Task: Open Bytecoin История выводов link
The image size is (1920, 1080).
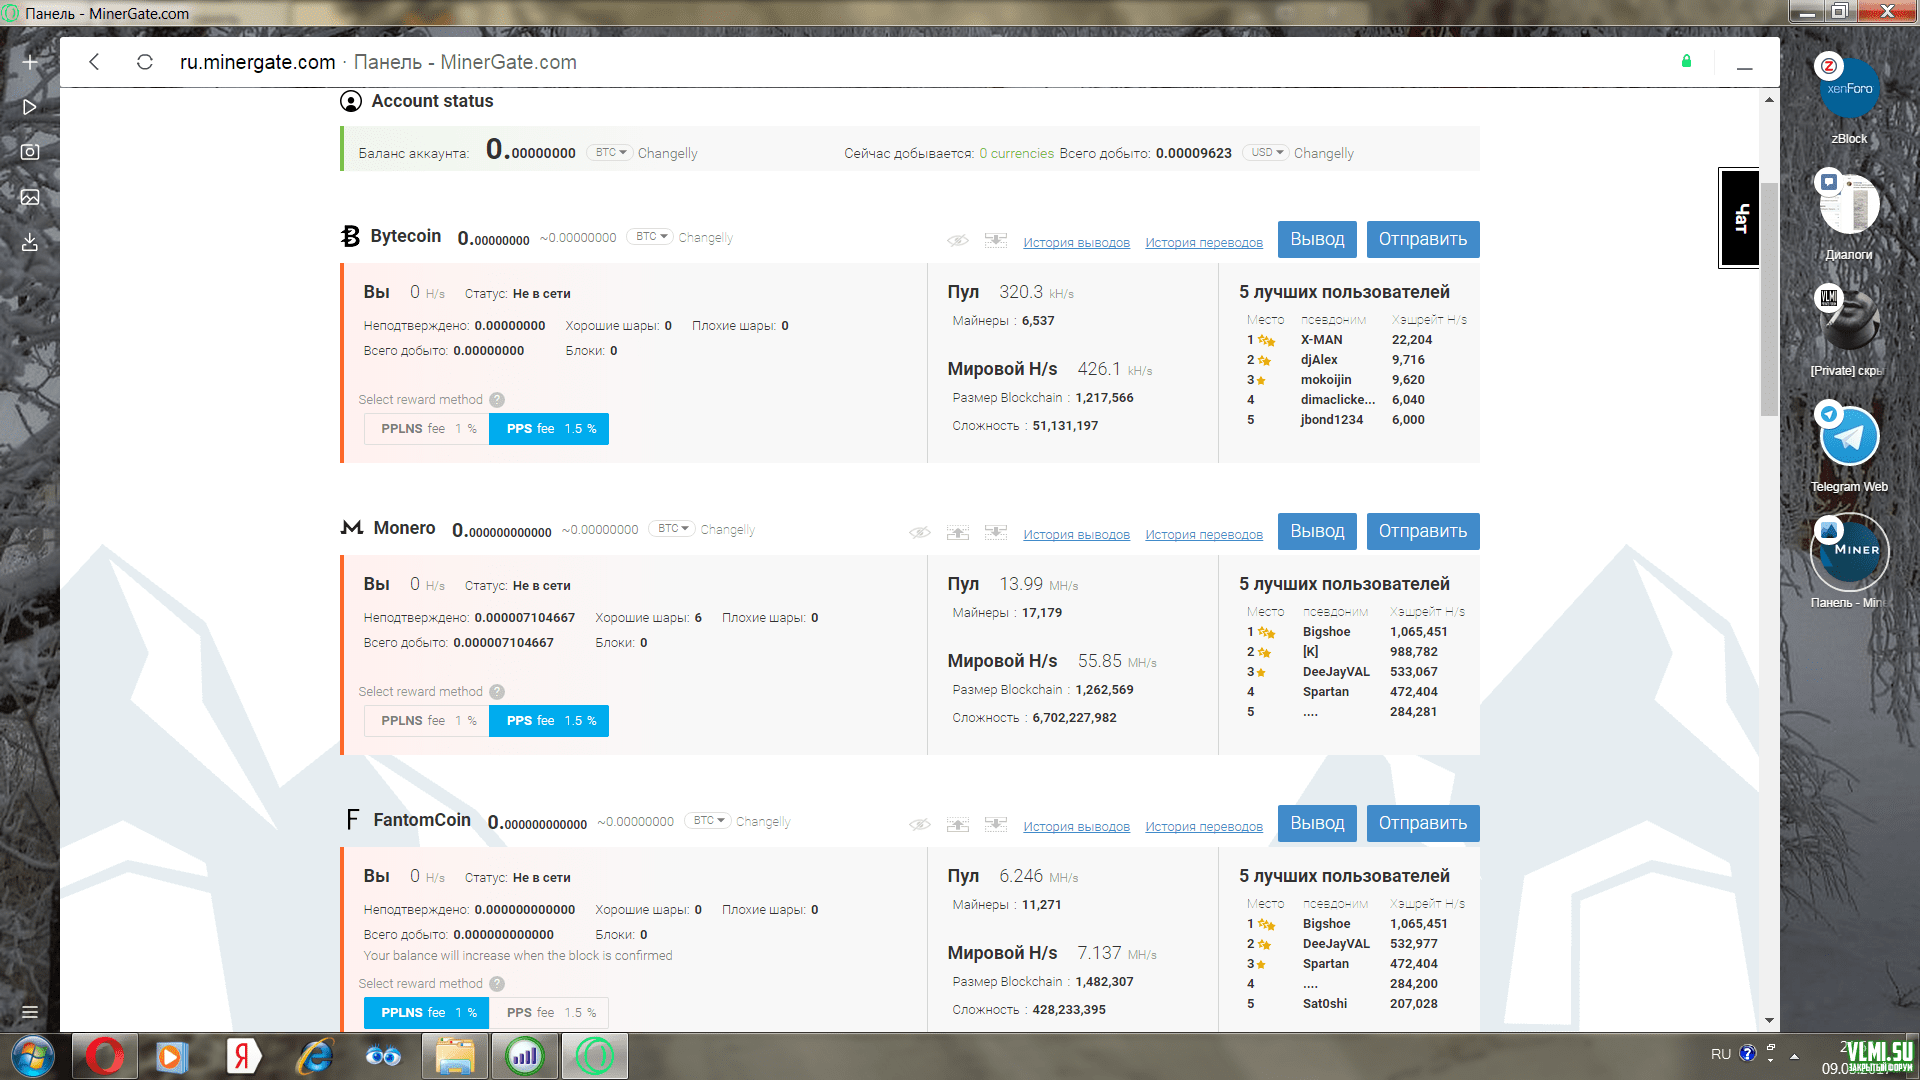Action: coord(1076,243)
